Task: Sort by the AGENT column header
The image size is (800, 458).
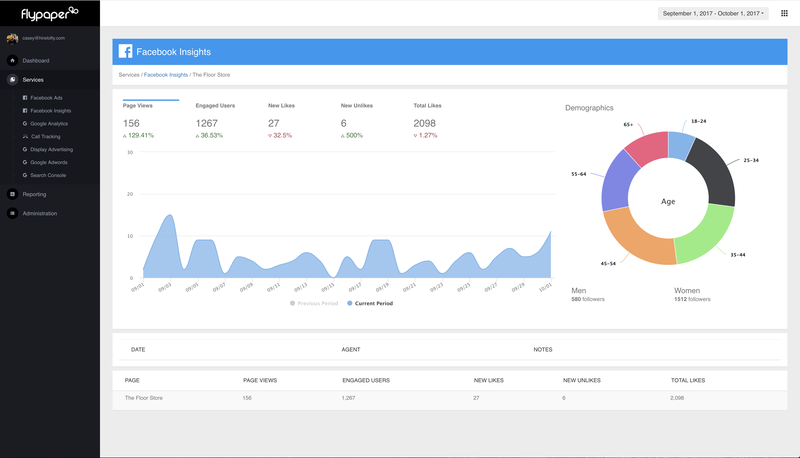Action: [351, 349]
